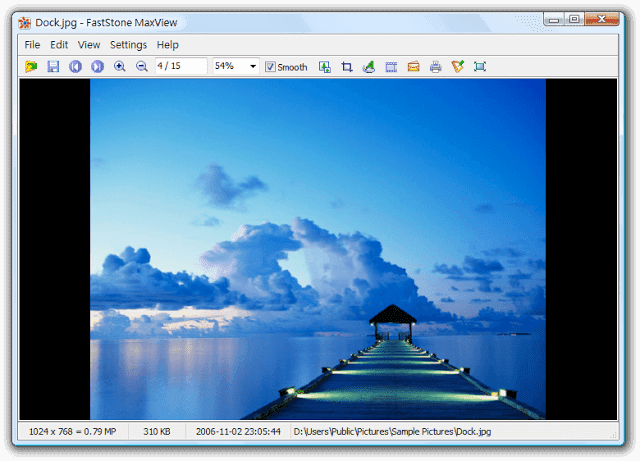Open the File menu
Screen dimensions: 640x461
click(32, 45)
